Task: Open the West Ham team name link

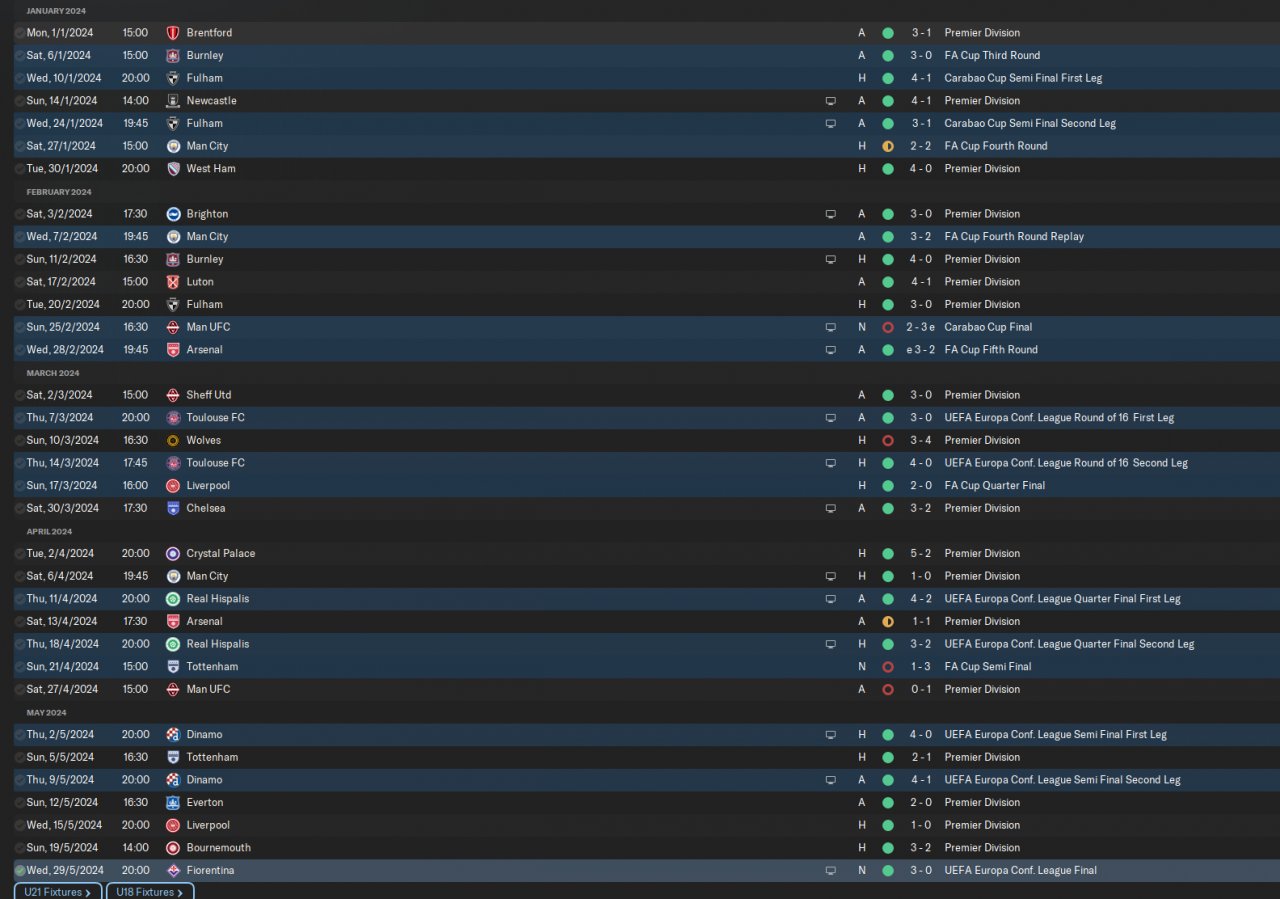Action: pos(211,169)
